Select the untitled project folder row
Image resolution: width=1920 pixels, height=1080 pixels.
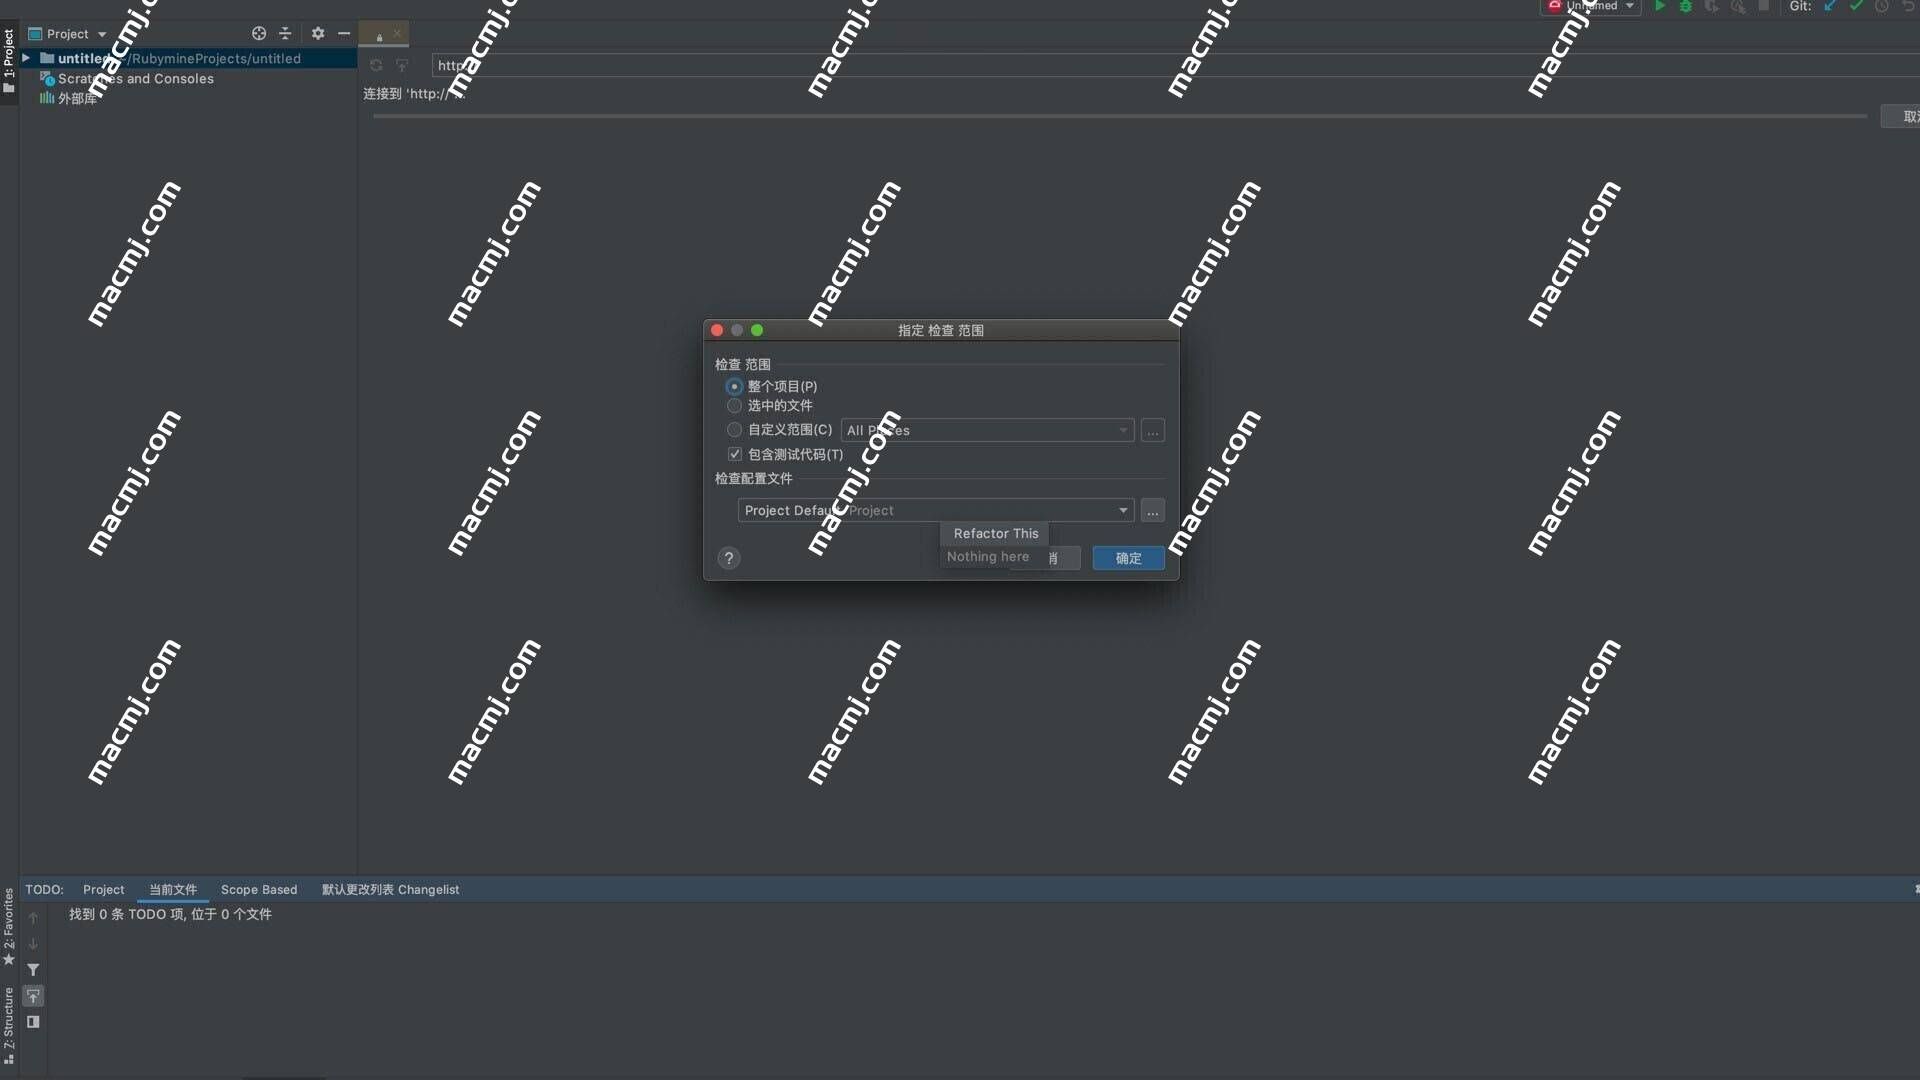188,58
